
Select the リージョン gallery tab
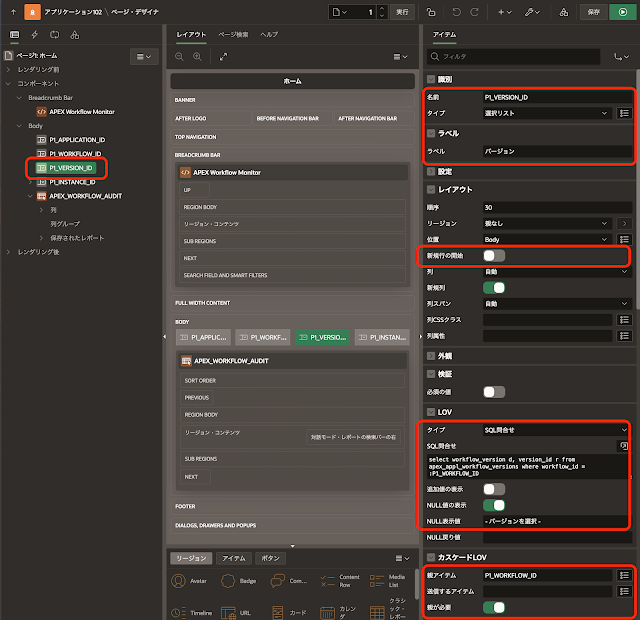point(191,558)
